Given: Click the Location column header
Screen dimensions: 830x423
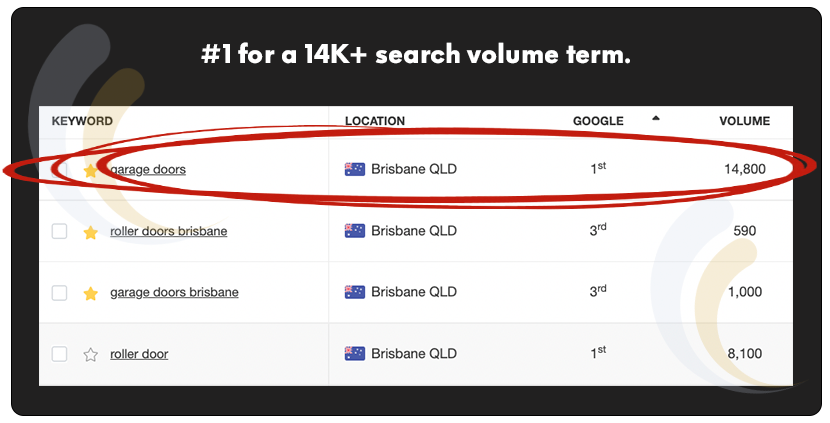Looking at the screenshot, I should click(x=375, y=121).
